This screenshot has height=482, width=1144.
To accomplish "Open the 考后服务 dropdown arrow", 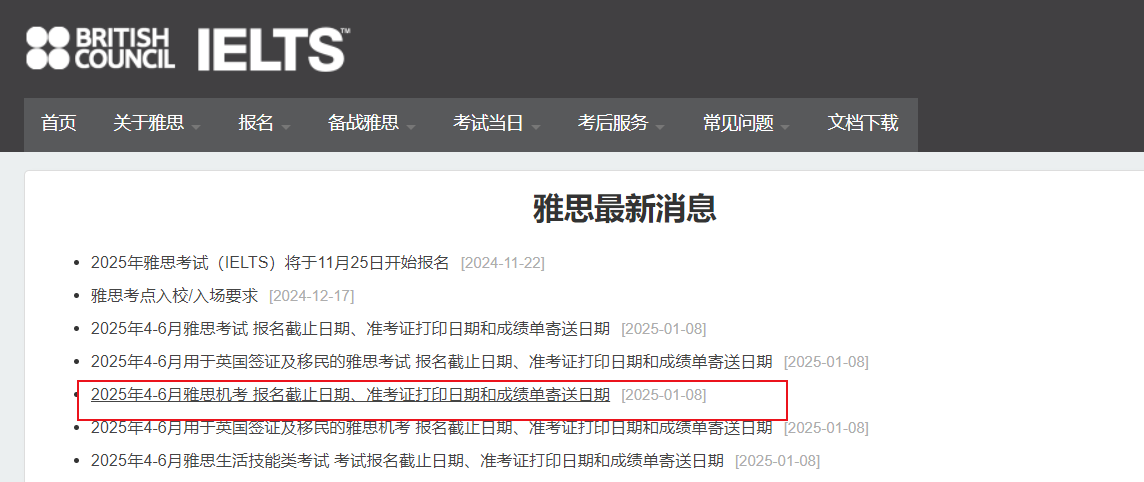I will 660,127.
